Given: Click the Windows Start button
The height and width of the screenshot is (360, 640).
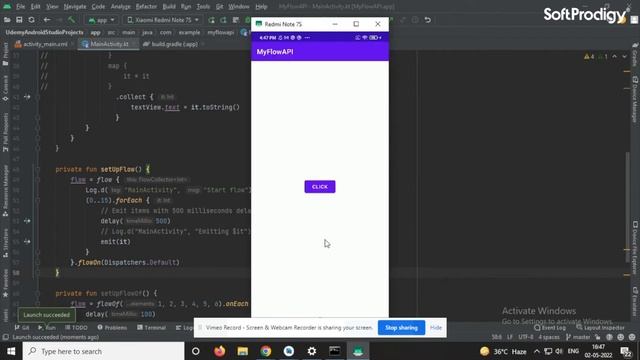Looking at the screenshot, I should [11, 351].
